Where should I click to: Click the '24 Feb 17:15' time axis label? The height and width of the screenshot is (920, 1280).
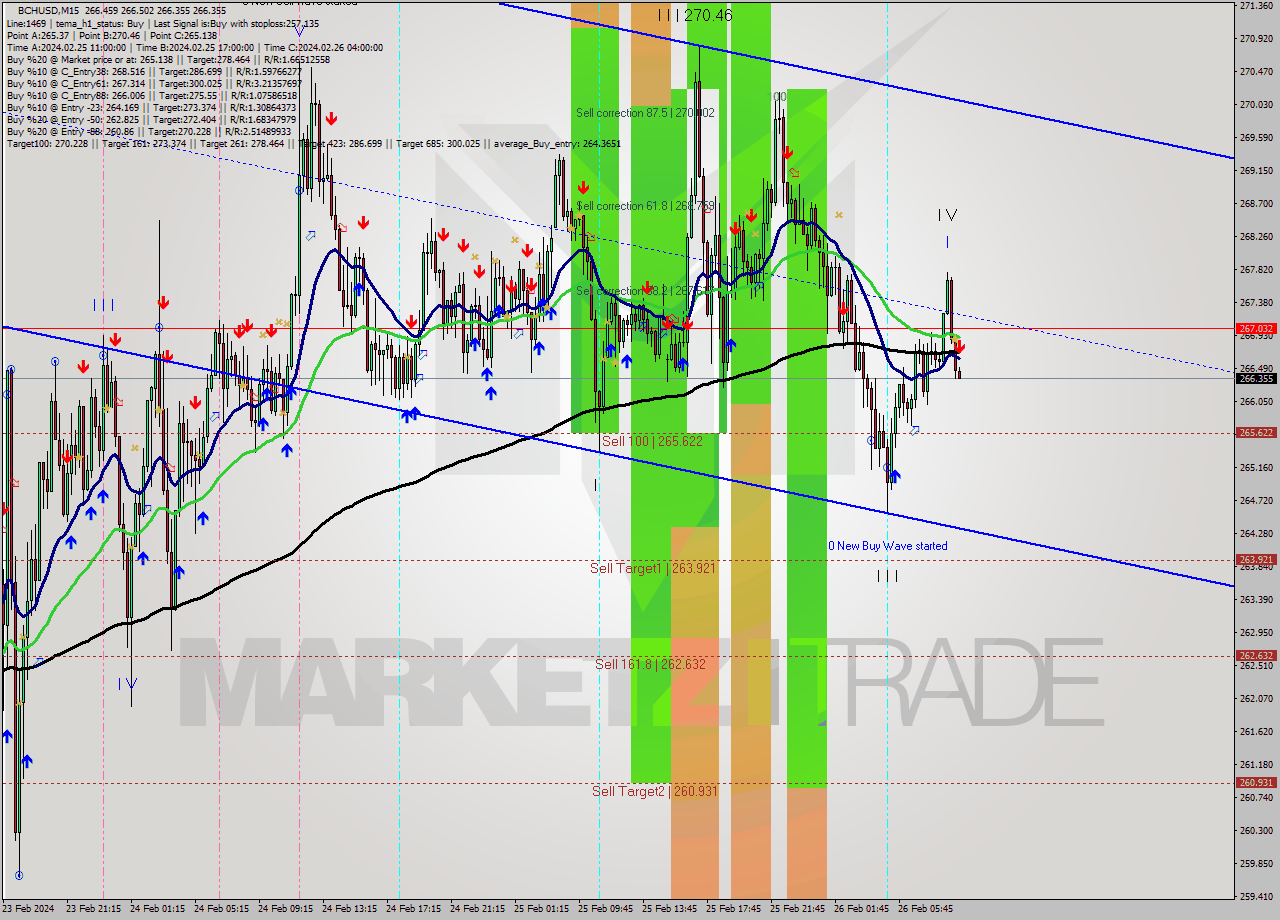[x=413, y=909]
